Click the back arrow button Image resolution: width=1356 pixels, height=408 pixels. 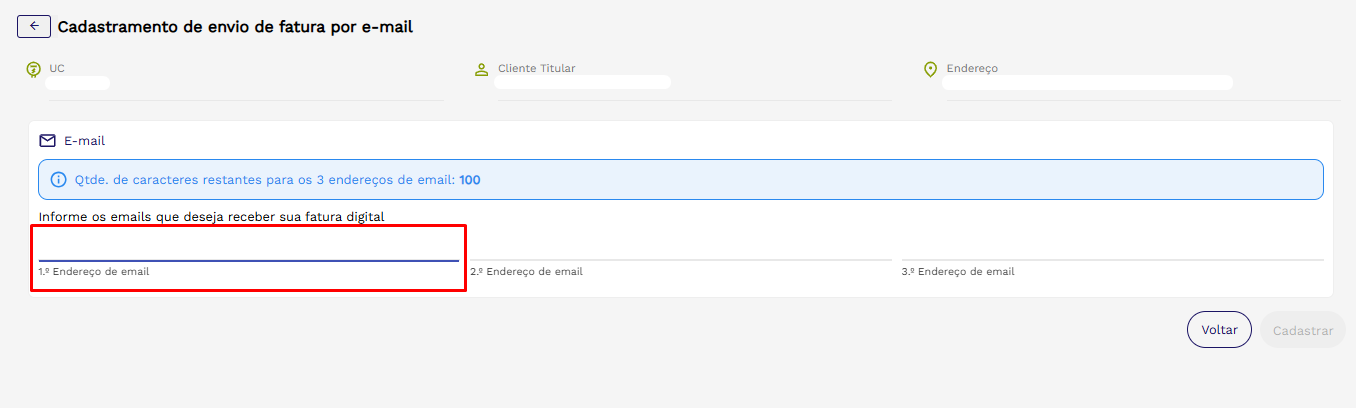coord(34,27)
